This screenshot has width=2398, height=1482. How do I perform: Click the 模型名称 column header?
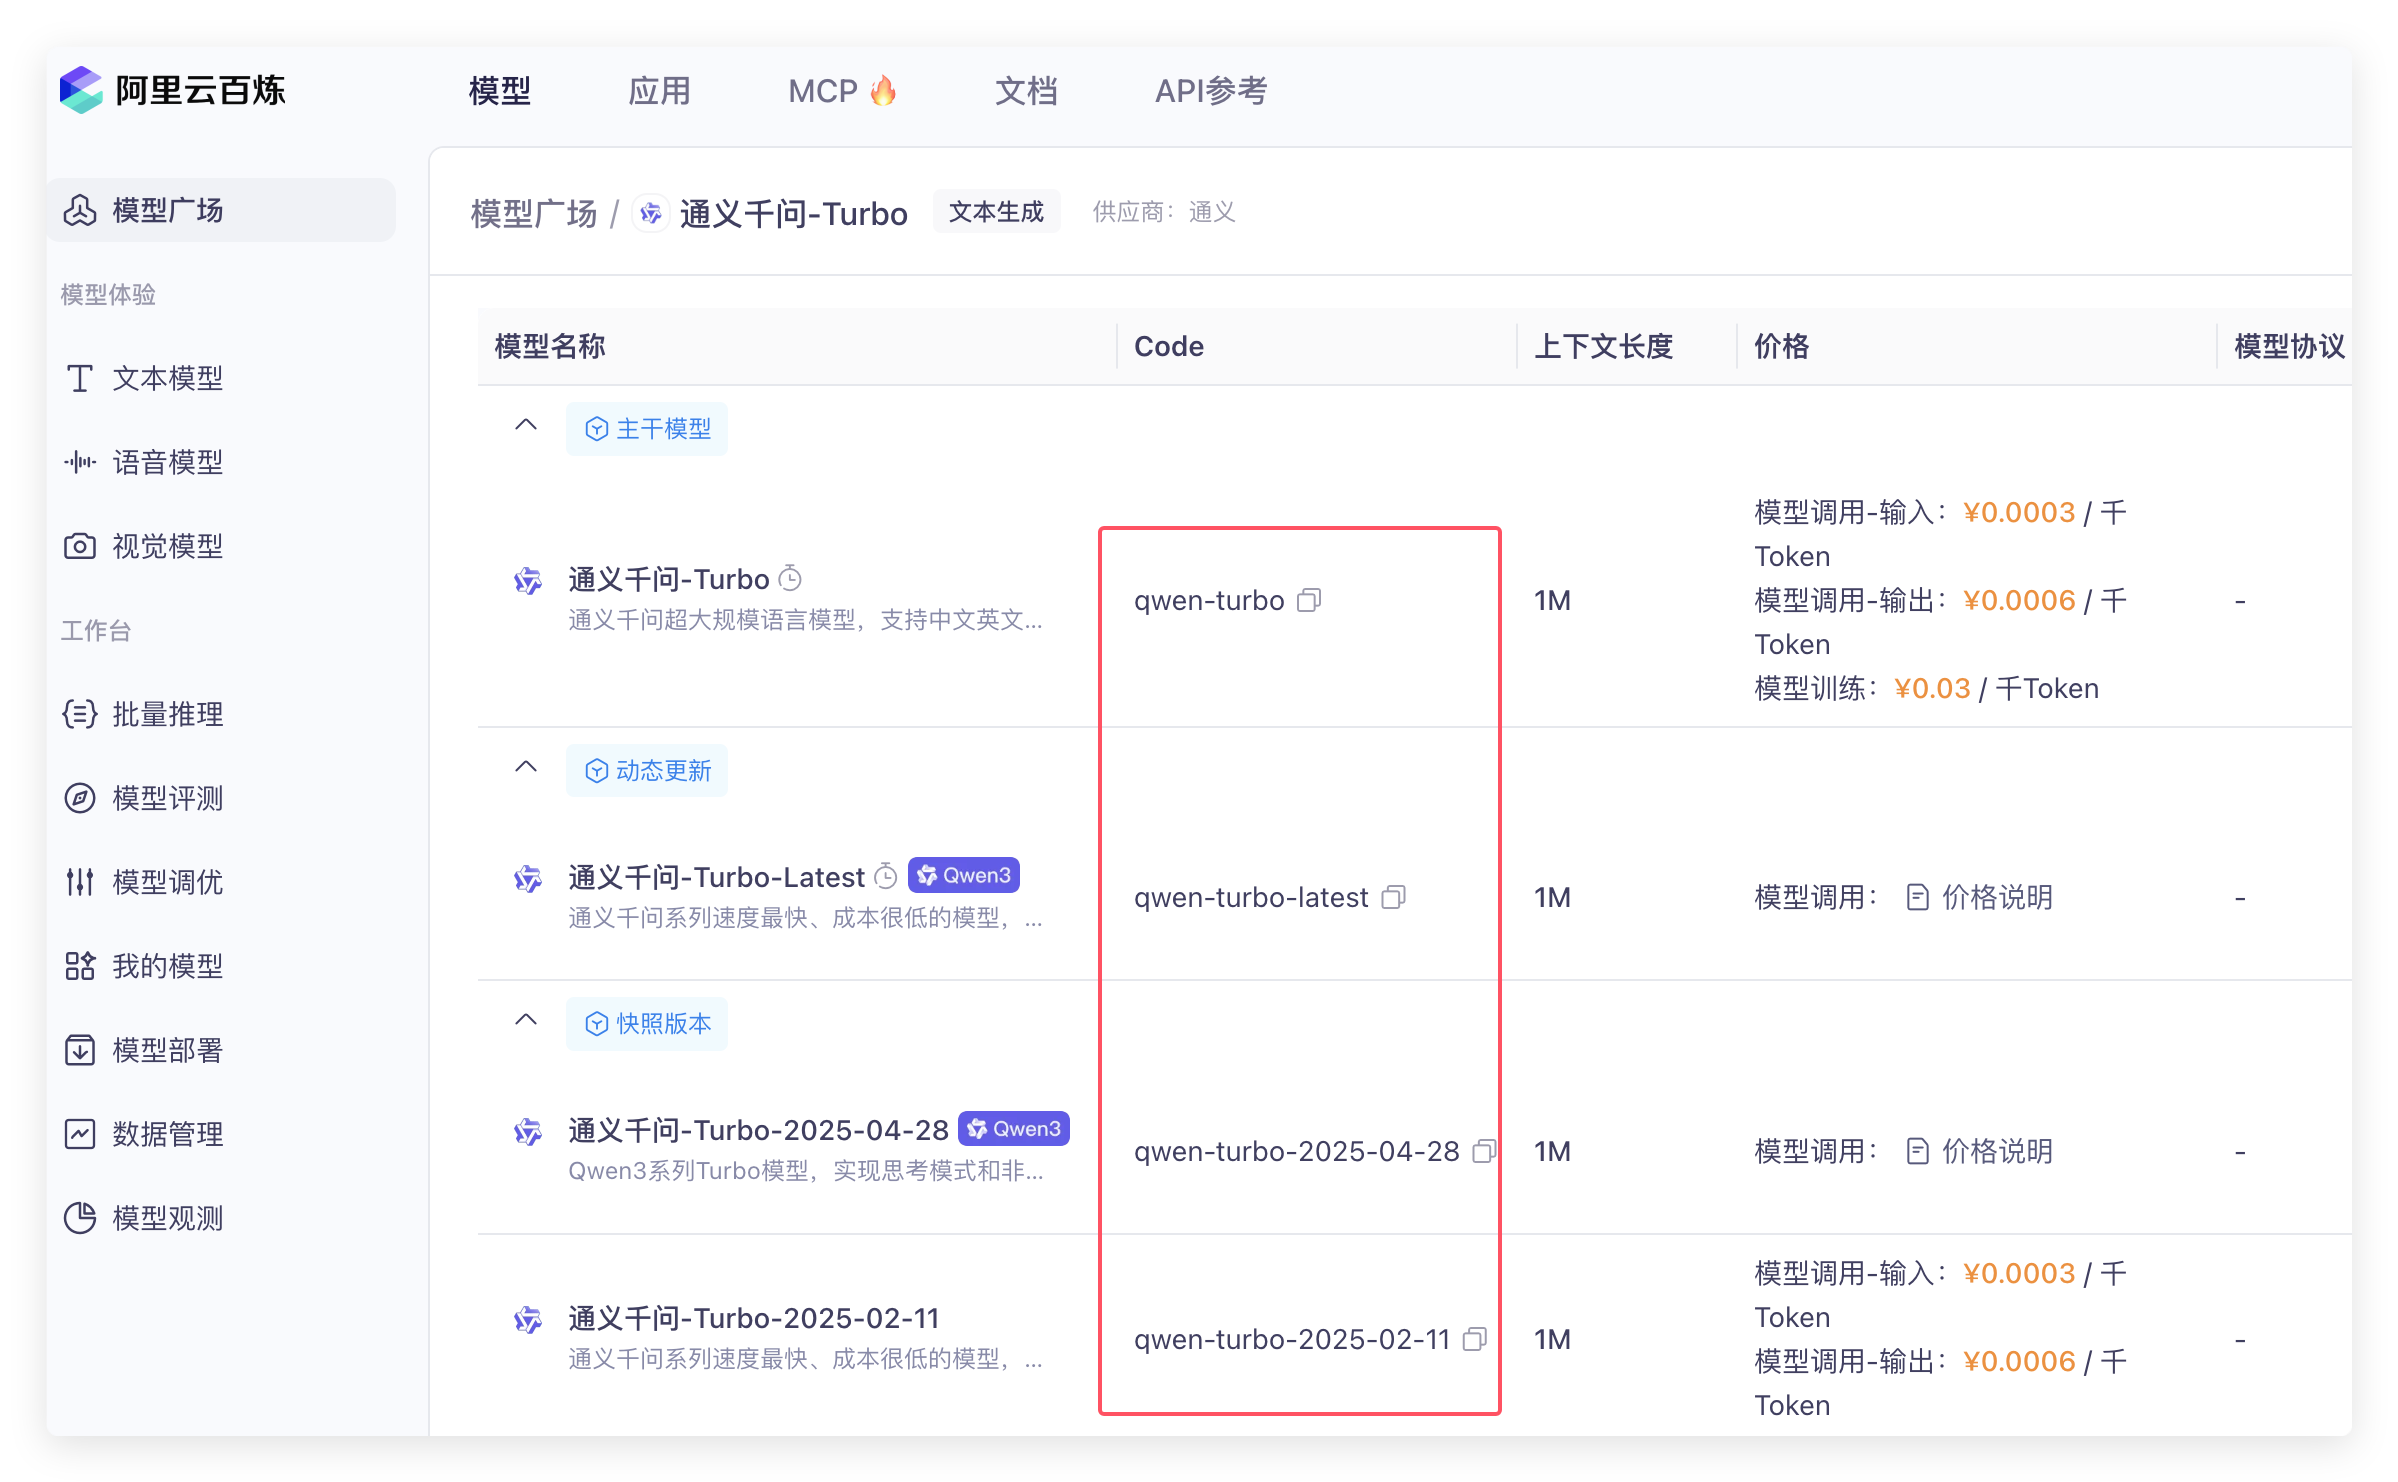click(550, 346)
